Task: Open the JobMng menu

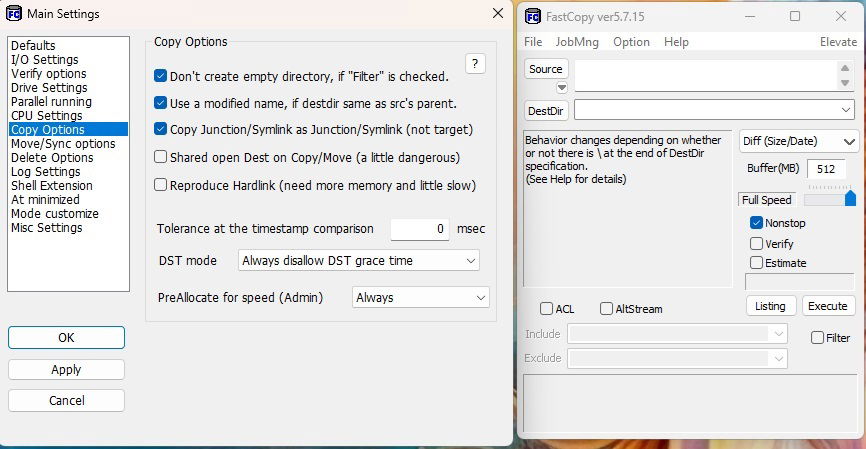Action: 577,42
